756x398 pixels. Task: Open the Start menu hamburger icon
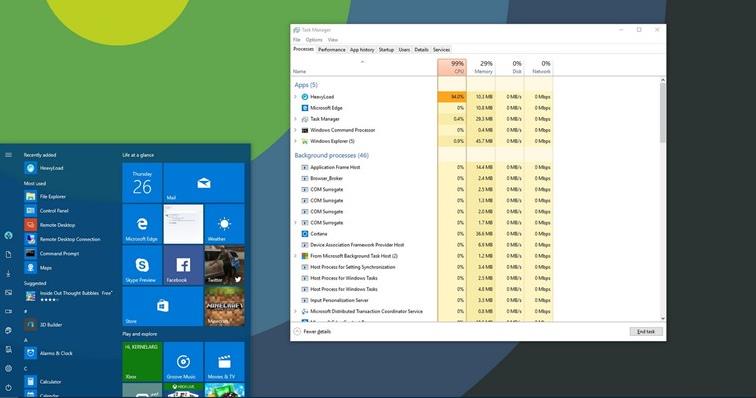pos(9,155)
